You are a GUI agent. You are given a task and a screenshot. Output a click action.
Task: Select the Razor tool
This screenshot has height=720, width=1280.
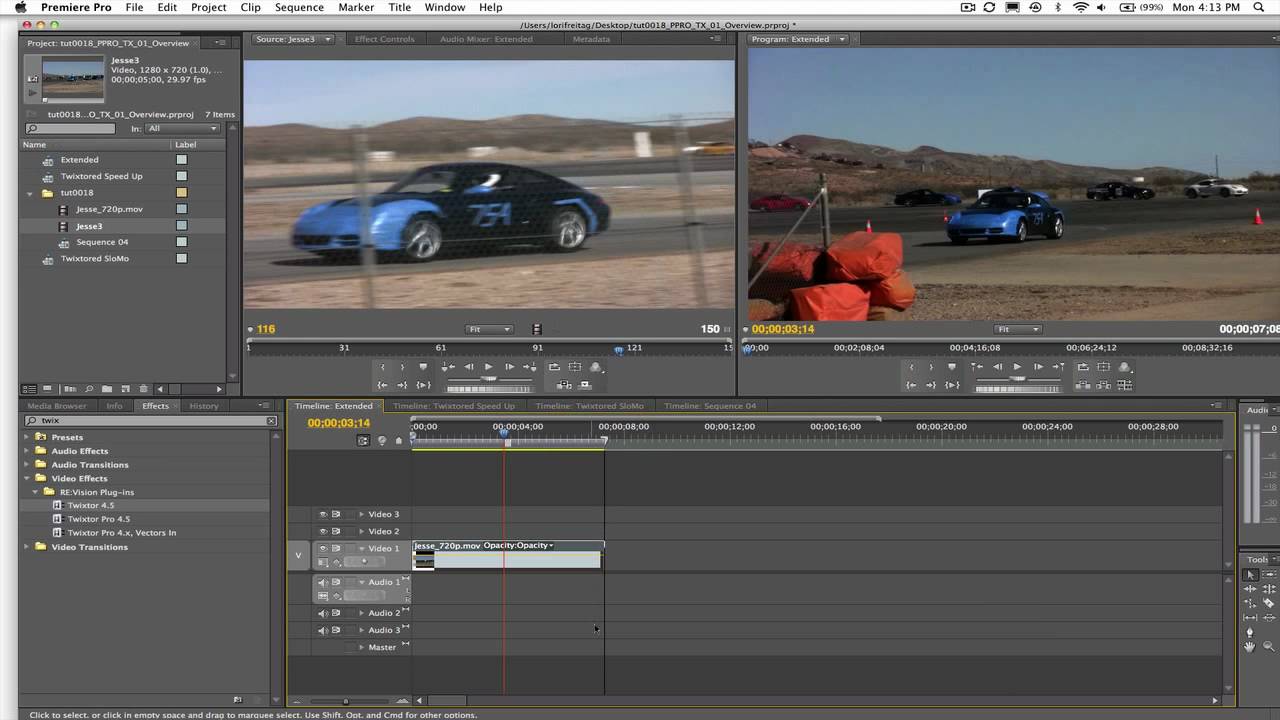[x=1269, y=603]
